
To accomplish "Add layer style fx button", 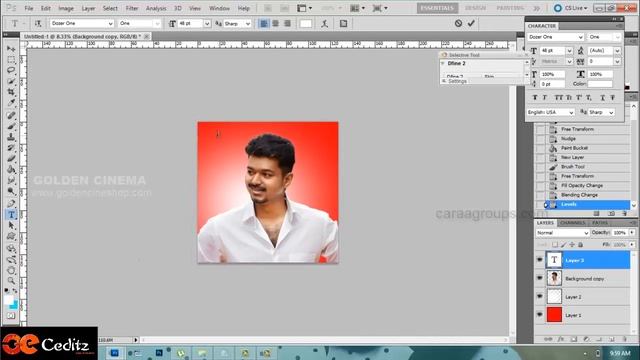I will [x=561, y=339].
